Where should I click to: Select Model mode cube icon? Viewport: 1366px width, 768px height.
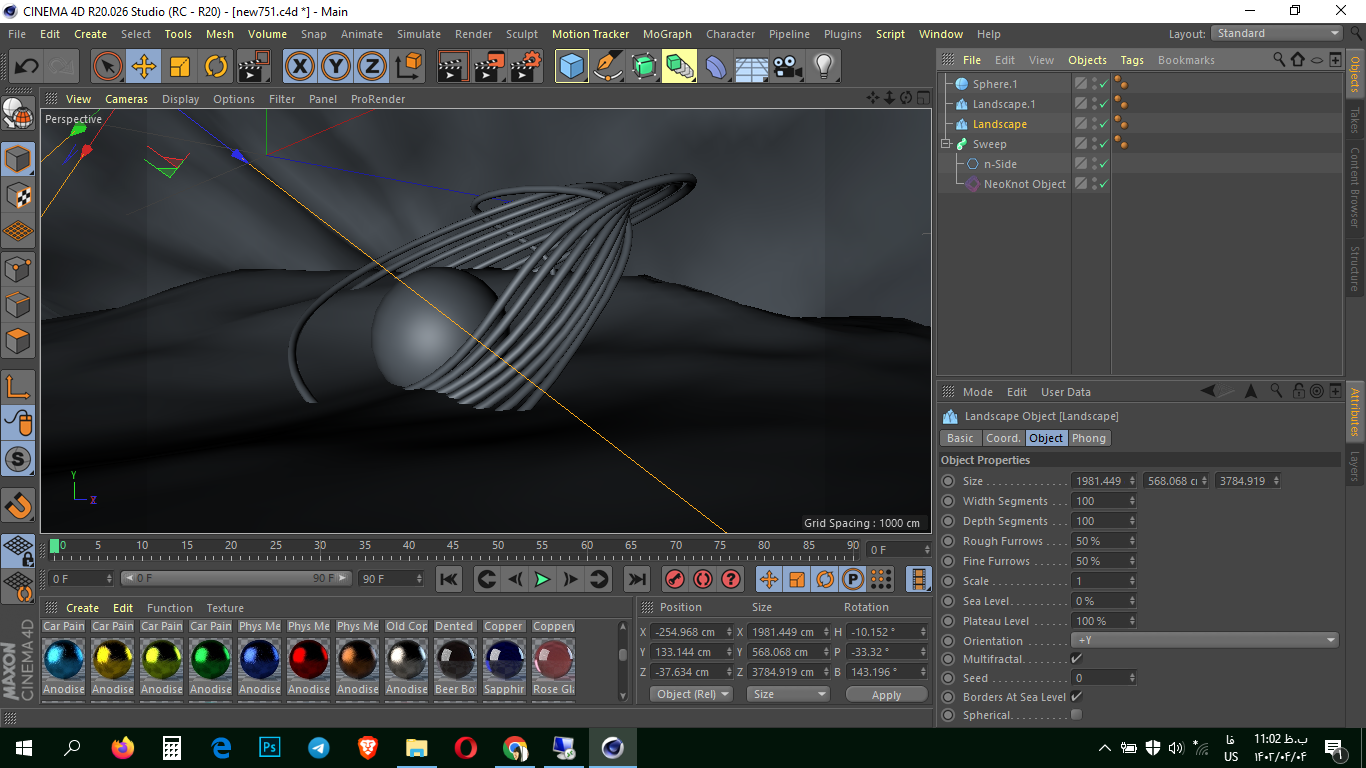(18, 159)
